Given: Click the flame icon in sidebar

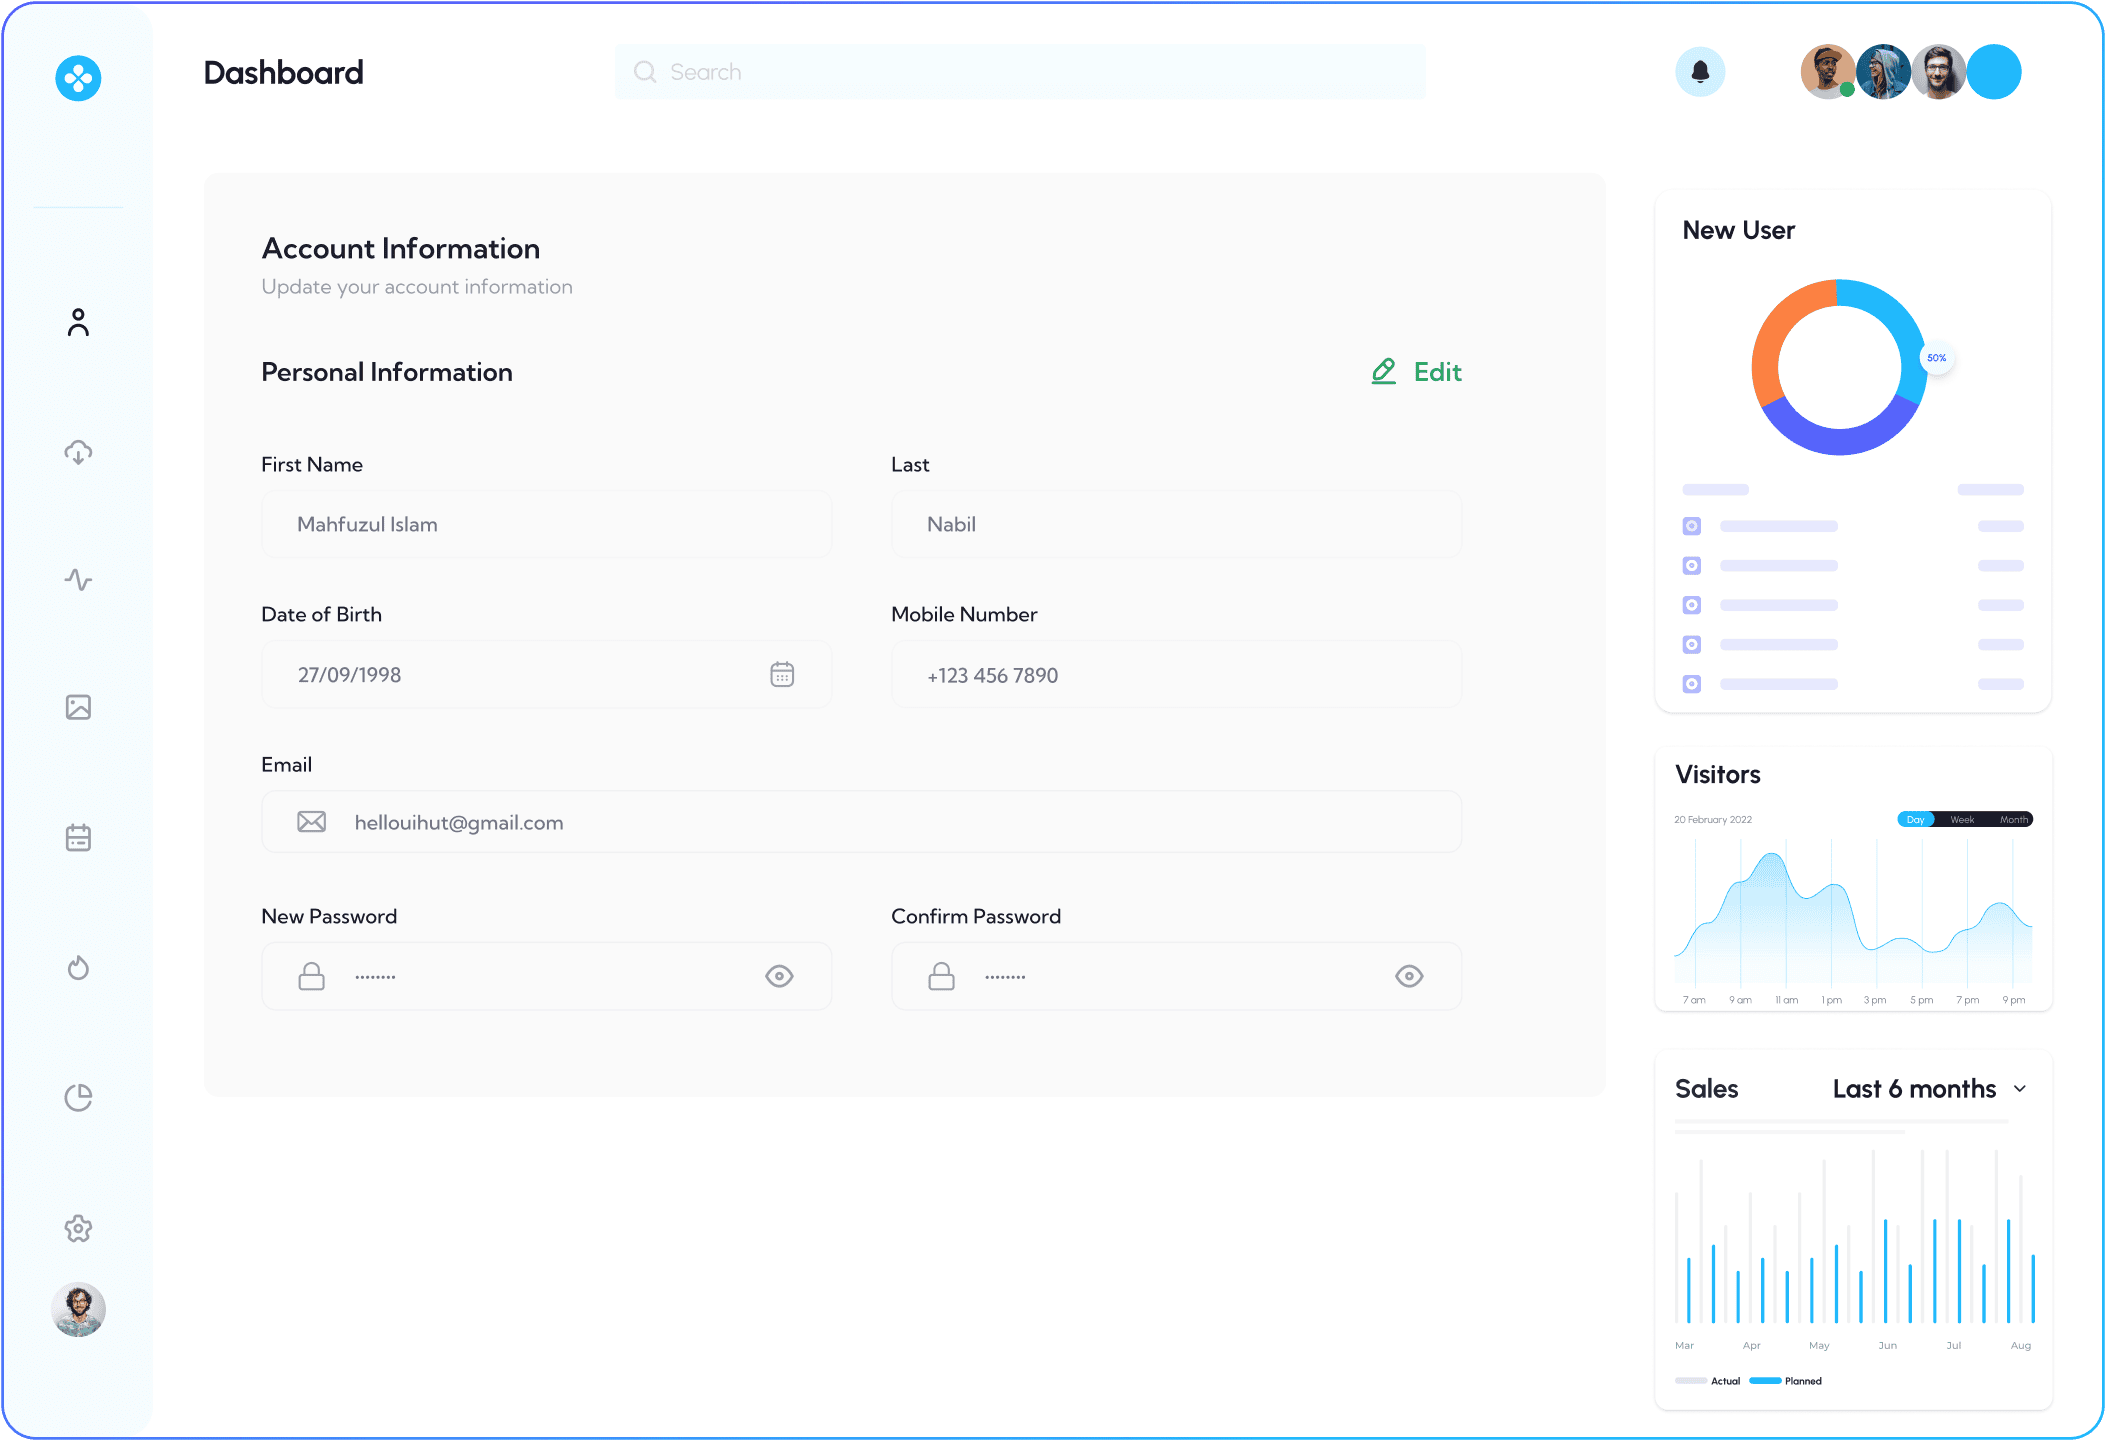Looking at the screenshot, I should pos(78,968).
